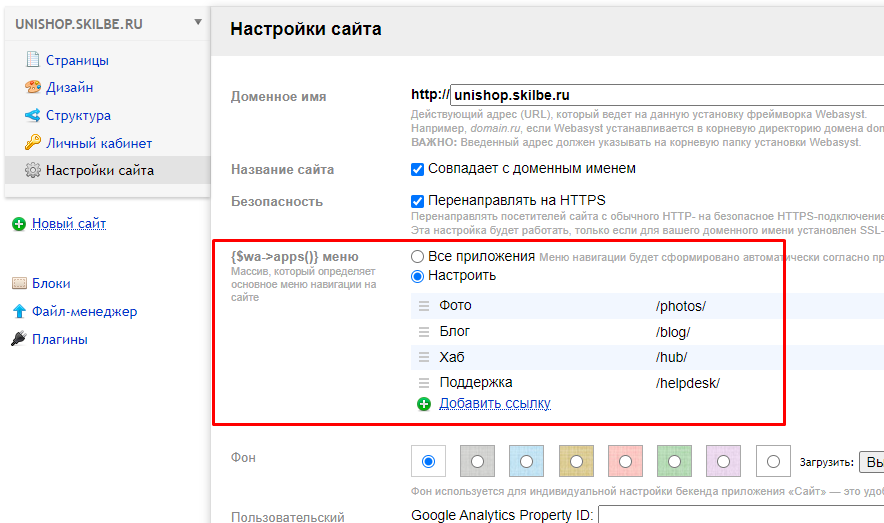This screenshot has width=884, height=523.
Task: Select the 'Все приложения' radio option
Action: [x=418, y=257]
